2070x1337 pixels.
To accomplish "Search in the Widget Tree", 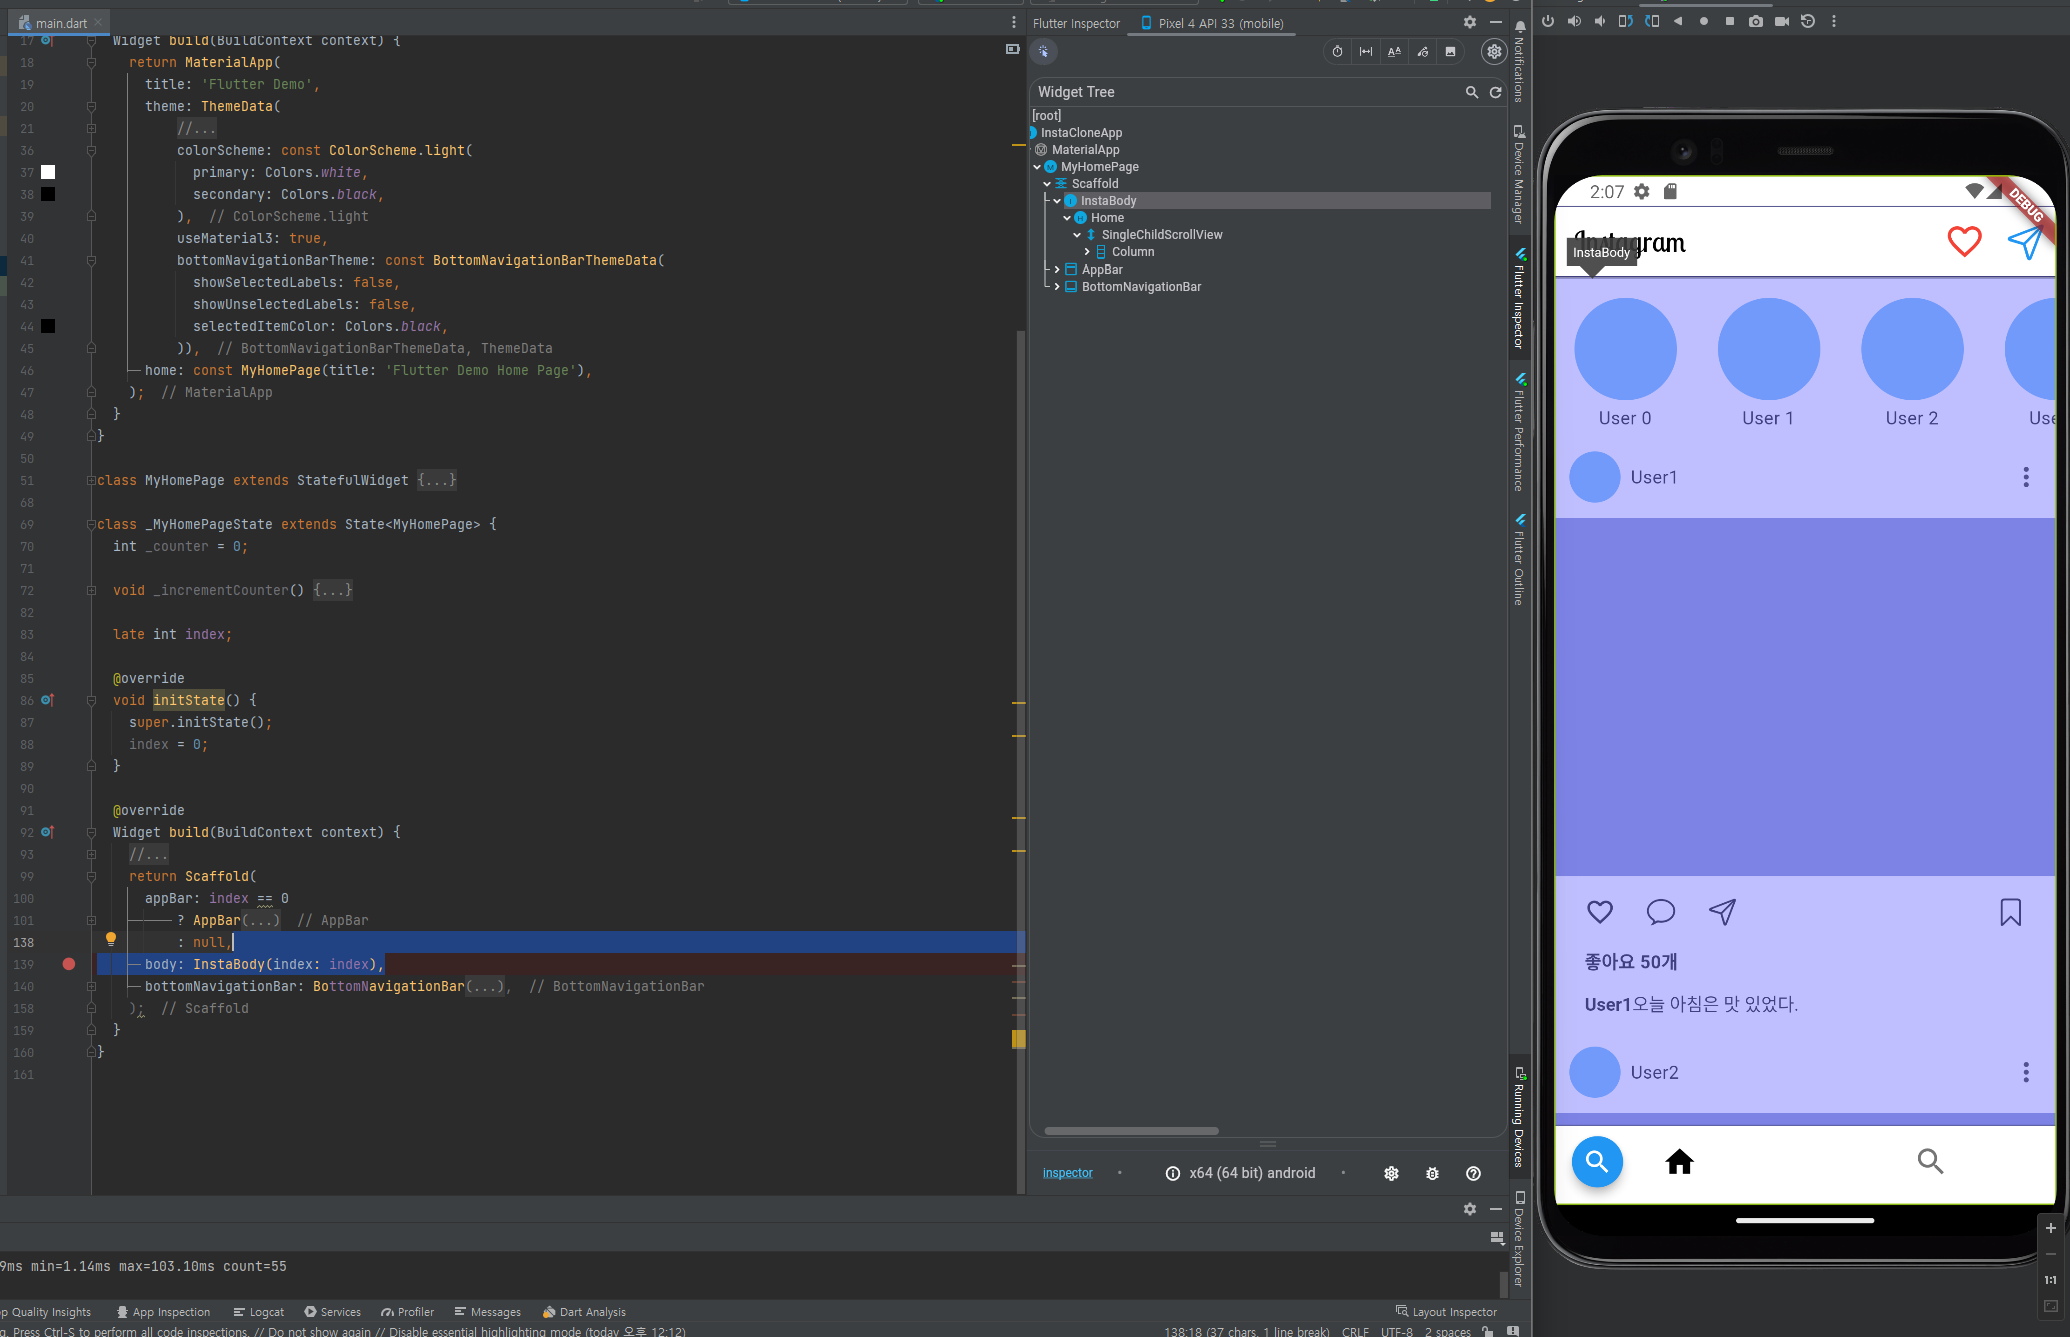I will click(x=1472, y=92).
